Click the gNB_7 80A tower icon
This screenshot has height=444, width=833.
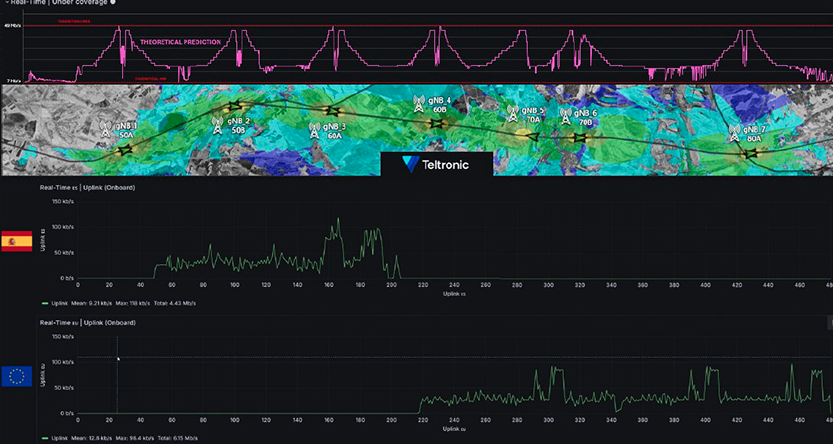[x=734, y=130]
